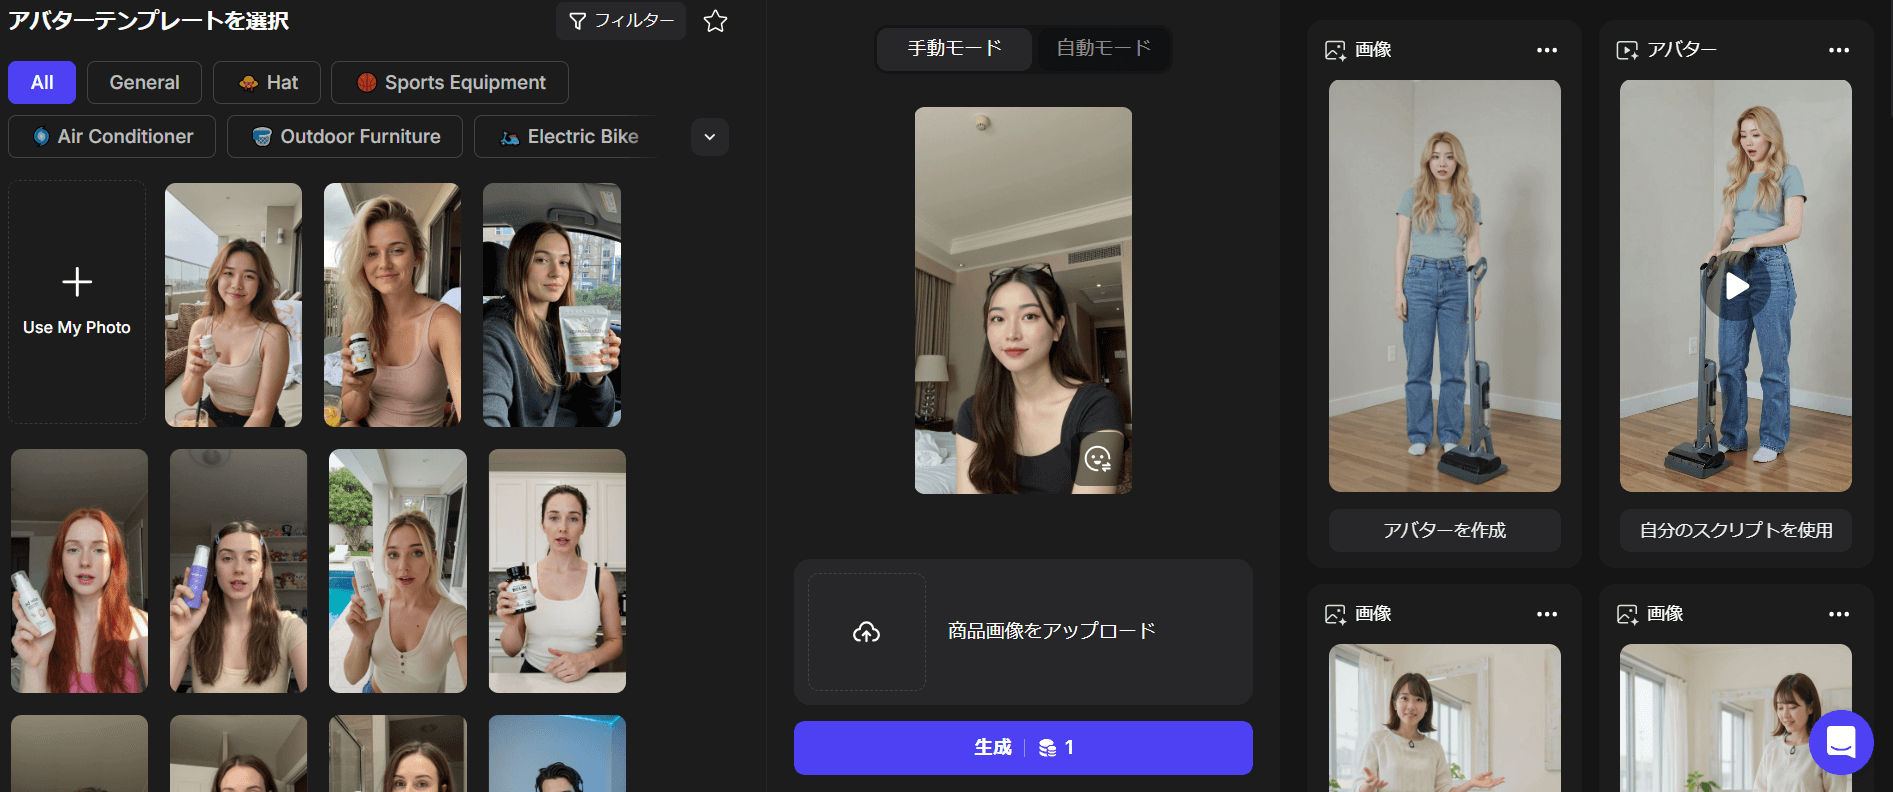Click the cloud upload icon box
The image size is (1893, 792).
866,632
